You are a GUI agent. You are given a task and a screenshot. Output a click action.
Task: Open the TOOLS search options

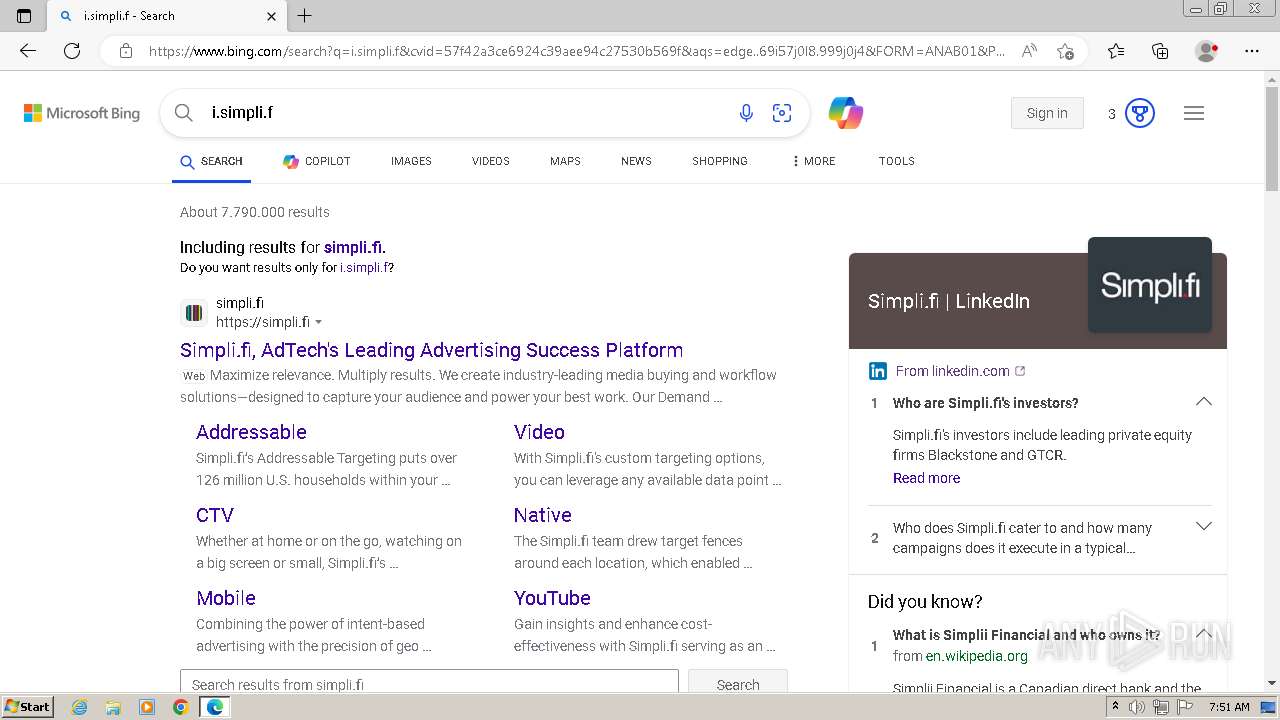click(x=897, y=161)
